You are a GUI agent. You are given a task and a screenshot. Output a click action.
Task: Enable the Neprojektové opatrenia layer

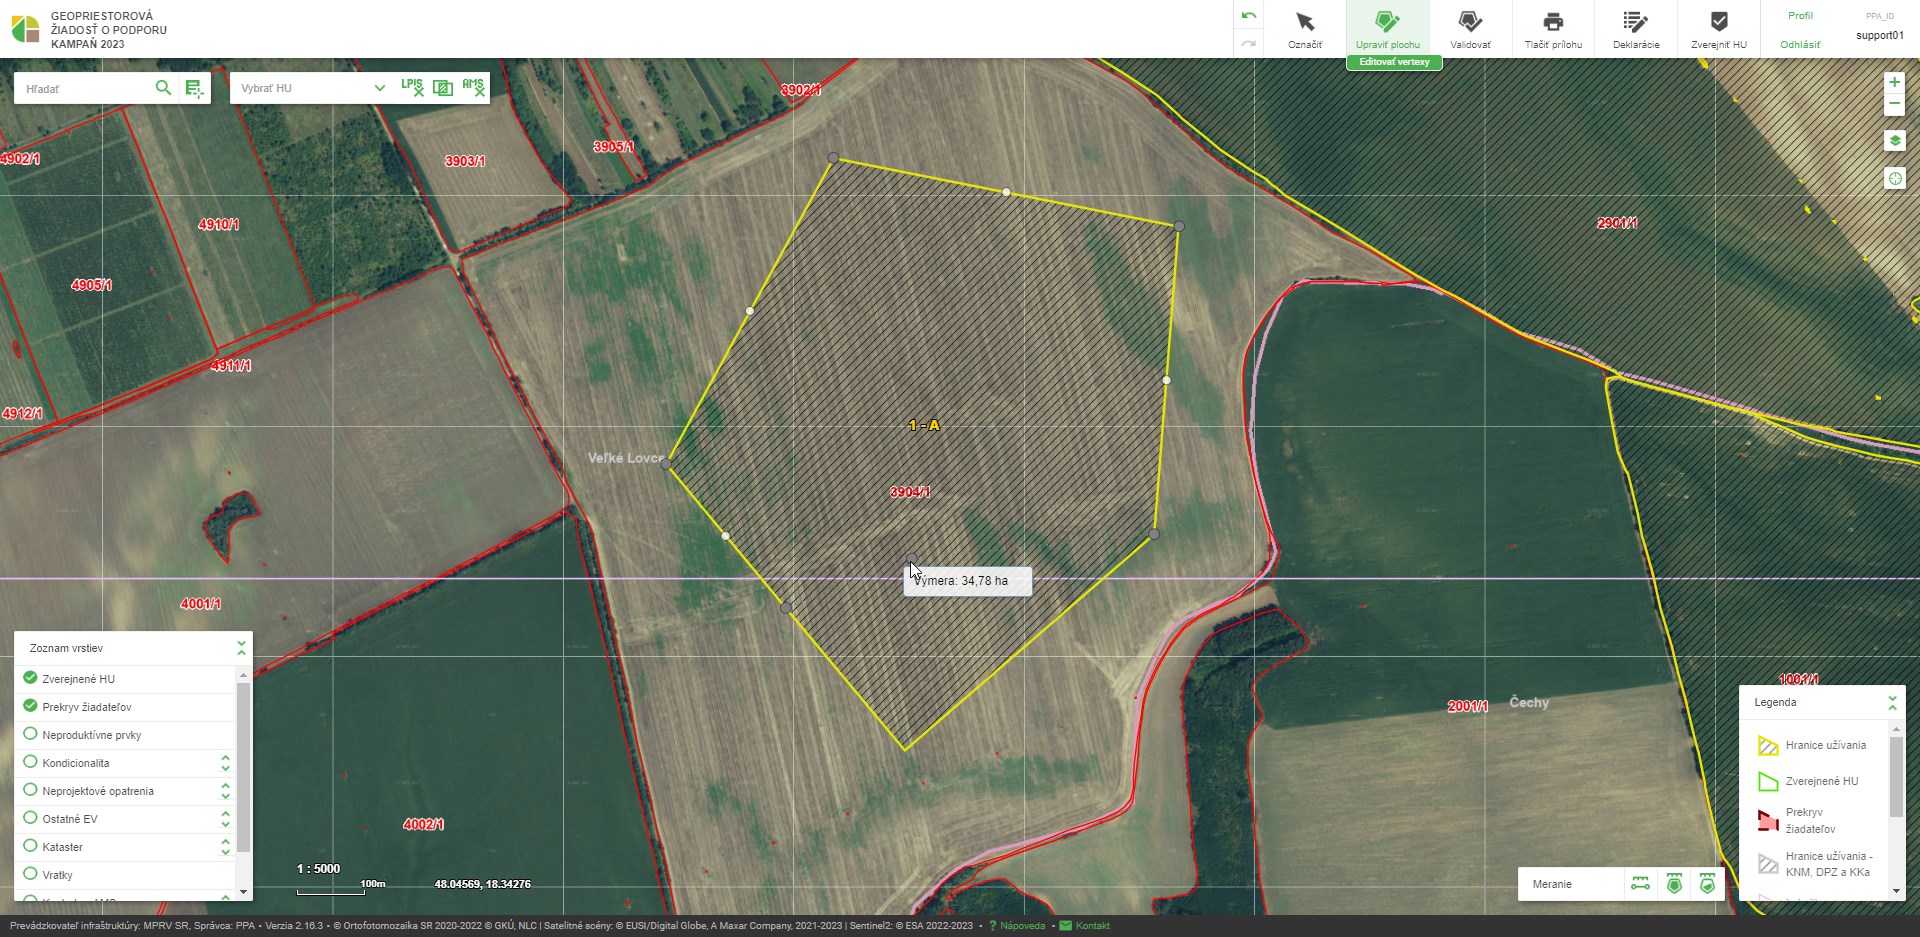point(30,790)
